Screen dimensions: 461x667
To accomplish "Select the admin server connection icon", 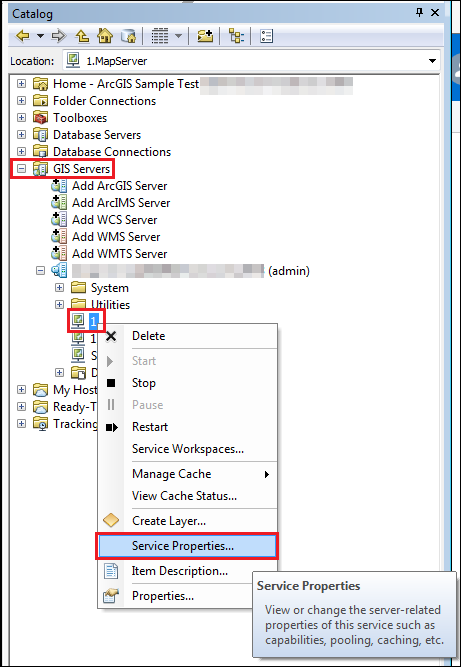I will (59, 271).
